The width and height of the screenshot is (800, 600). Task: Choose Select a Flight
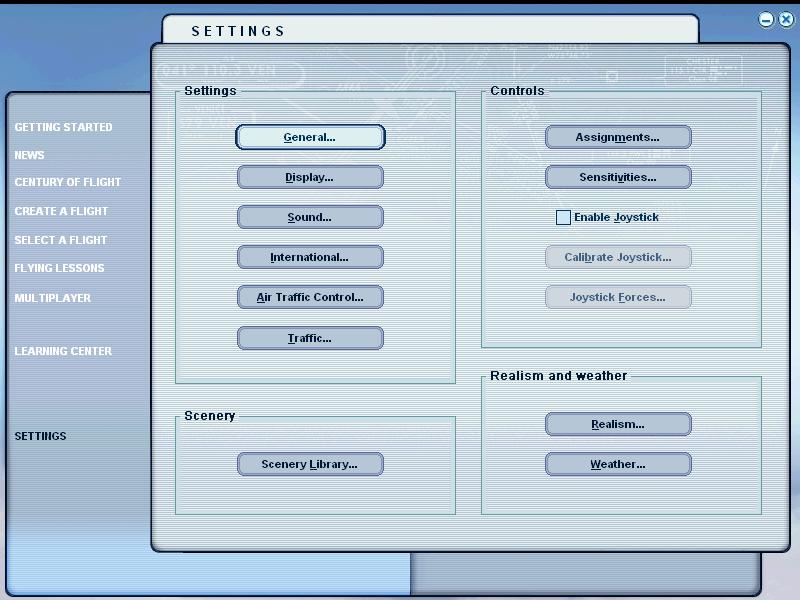coord(61,240)
